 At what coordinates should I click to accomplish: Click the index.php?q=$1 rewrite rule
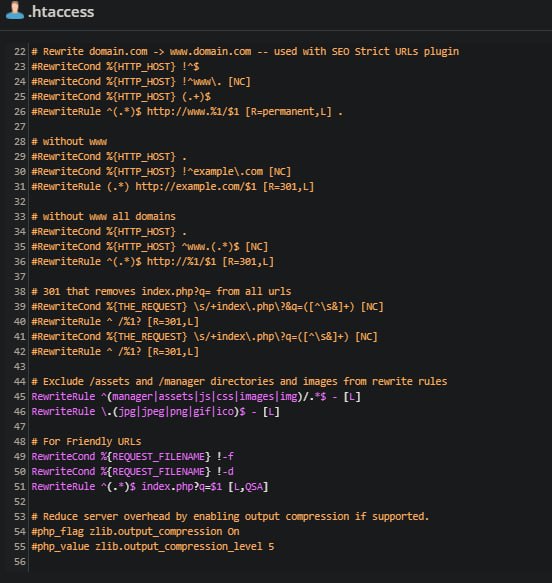point(150,487)
